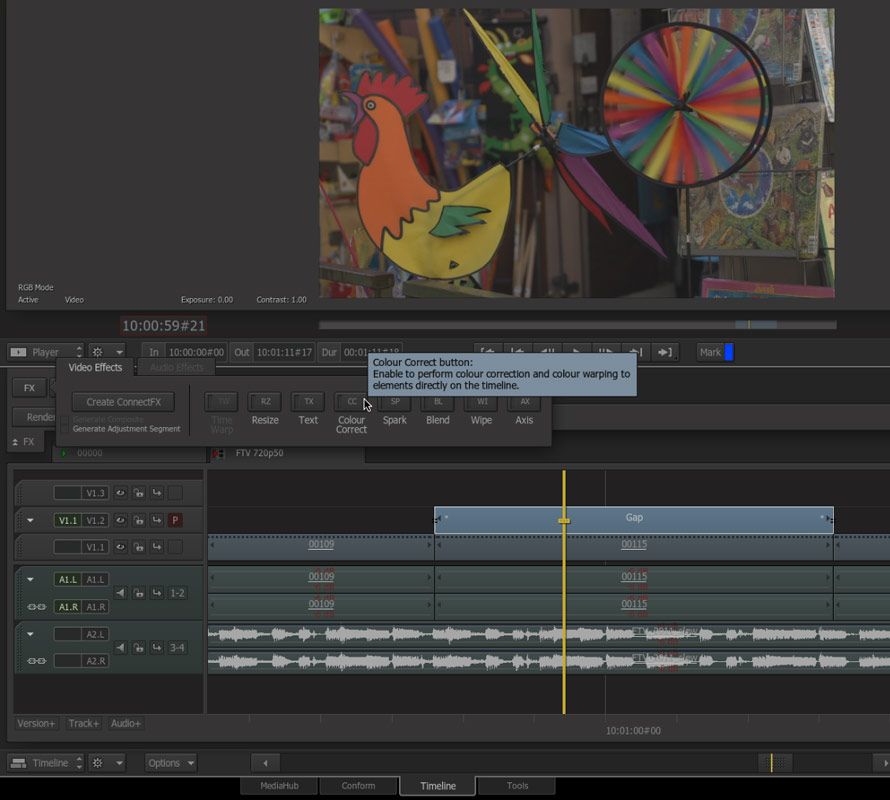Click the Track+ button to add a track
The width and height of the screenshot is (890, 800).
[83, 723]
